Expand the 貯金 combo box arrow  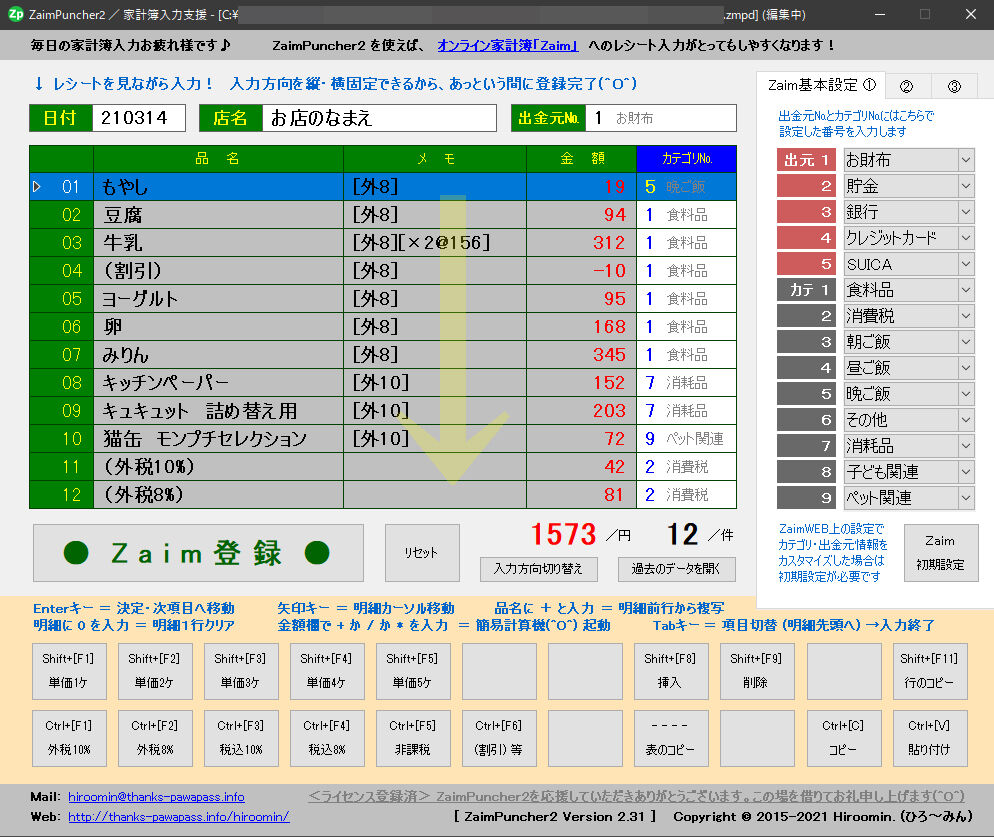click(965, 186)
